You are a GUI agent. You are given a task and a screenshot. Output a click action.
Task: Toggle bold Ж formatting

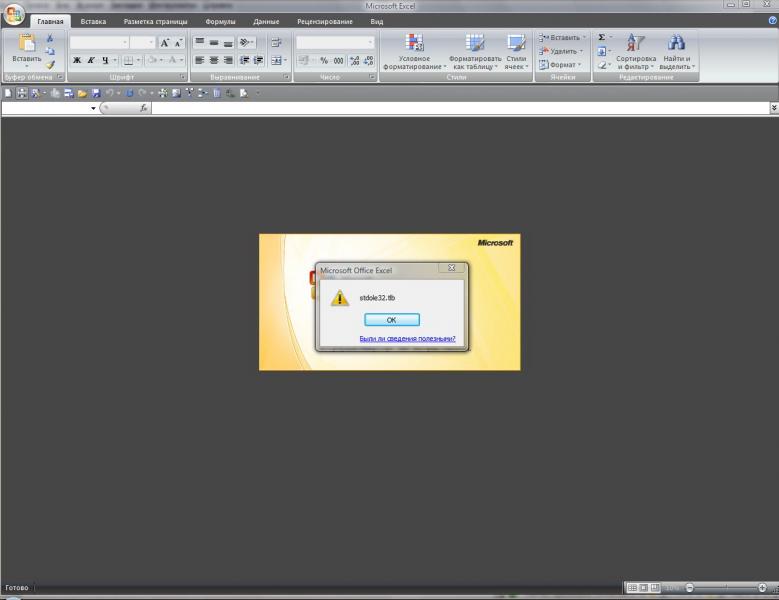(77, 60)
